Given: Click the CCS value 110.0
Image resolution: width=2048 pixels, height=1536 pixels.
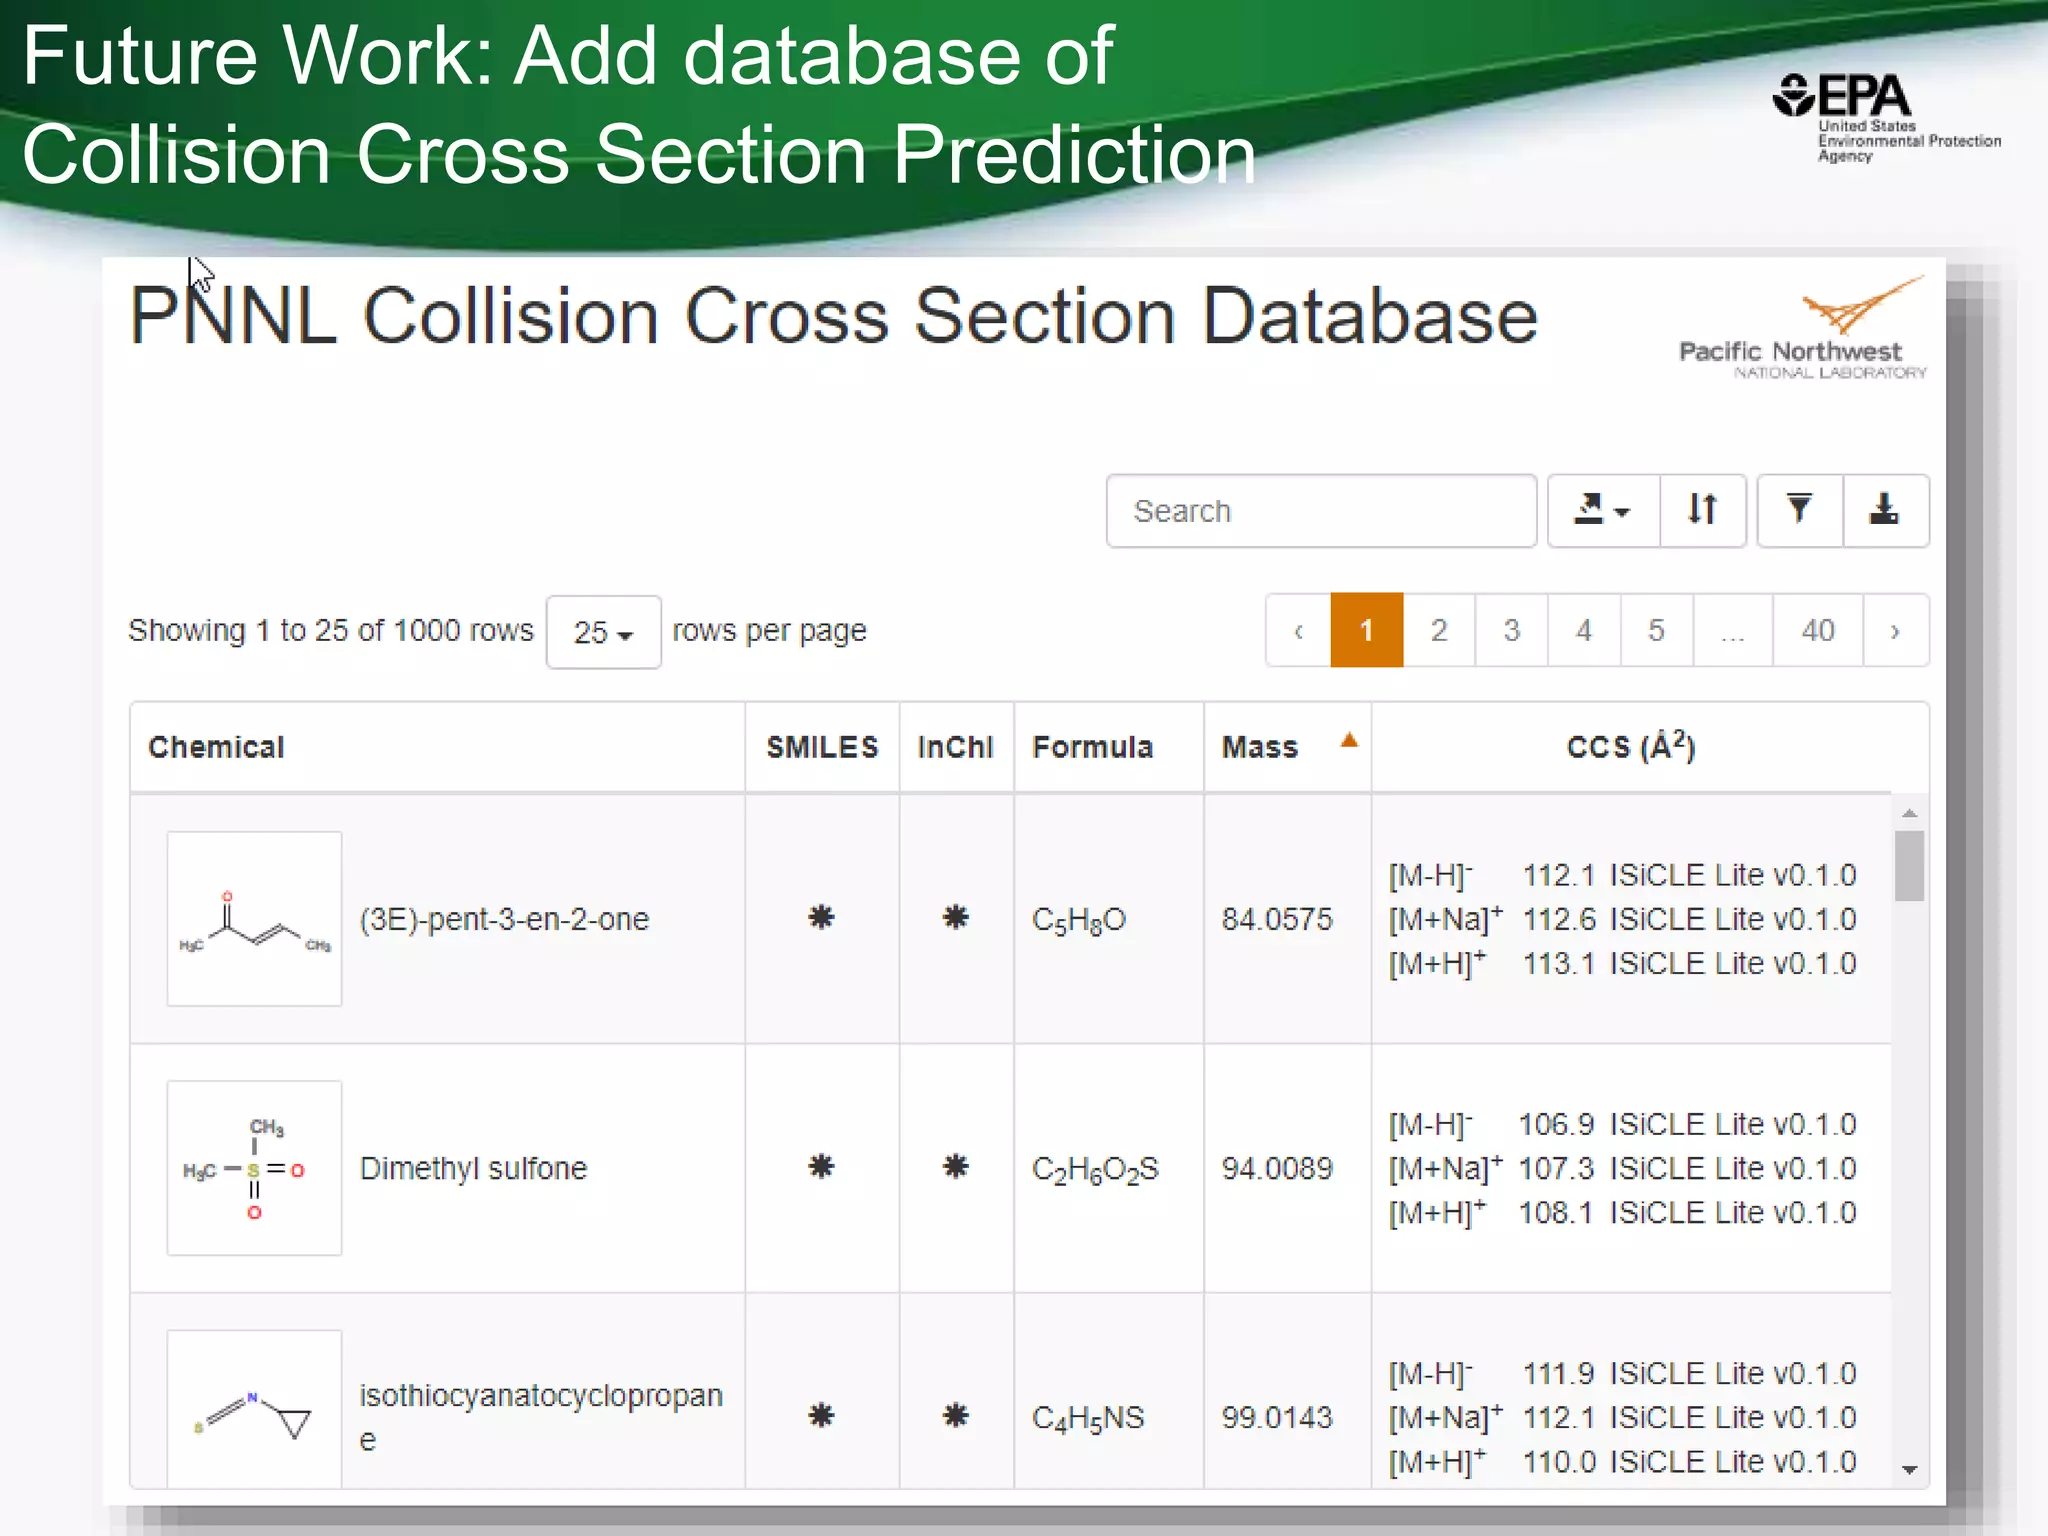Looking at the screenshot, I should [1559, 1462].
